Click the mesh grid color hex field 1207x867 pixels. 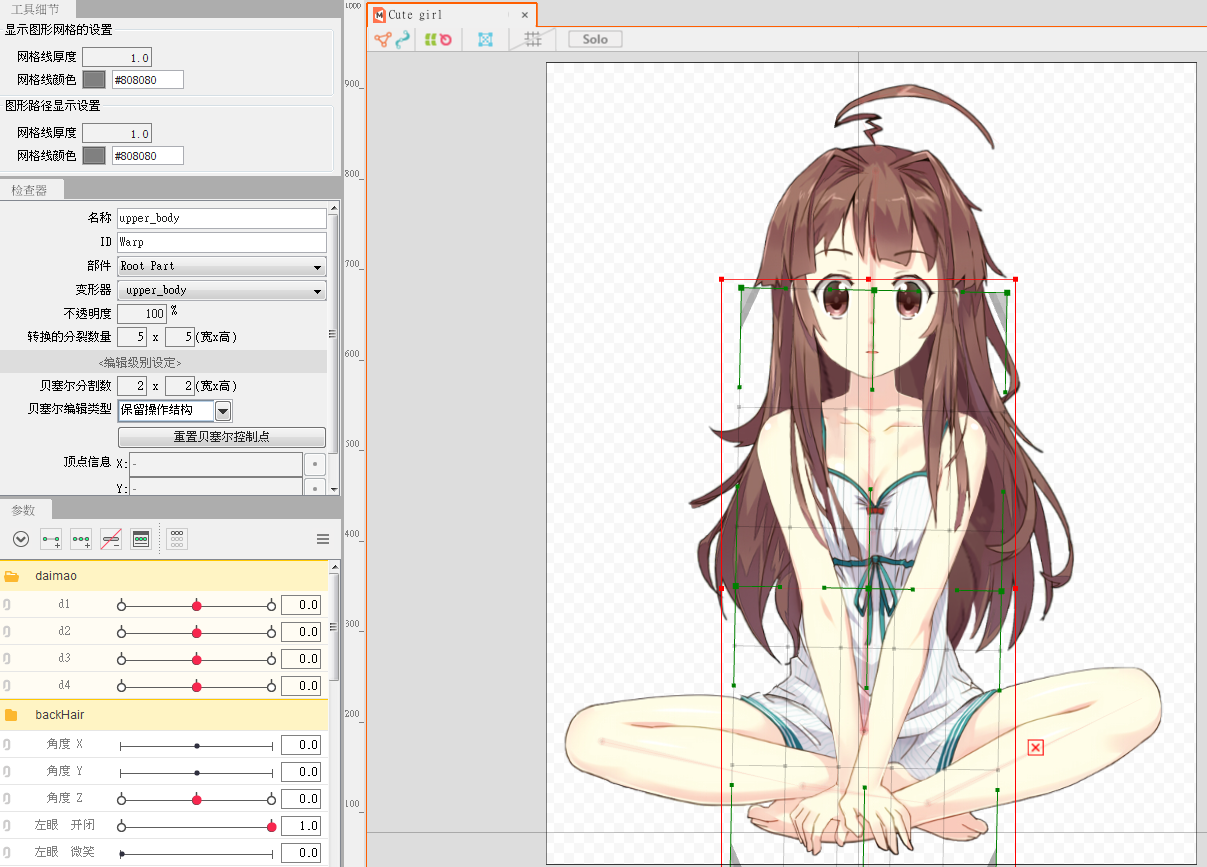click(x=148, y=80)
